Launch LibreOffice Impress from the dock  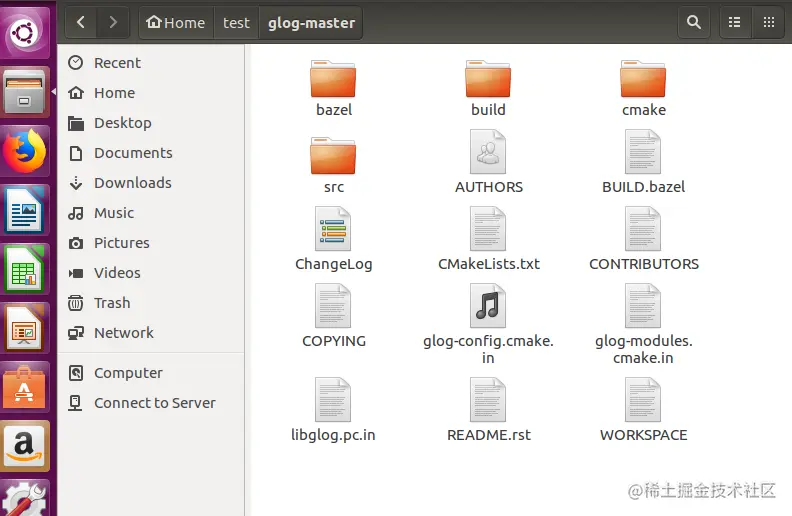(x=24, y=329)
